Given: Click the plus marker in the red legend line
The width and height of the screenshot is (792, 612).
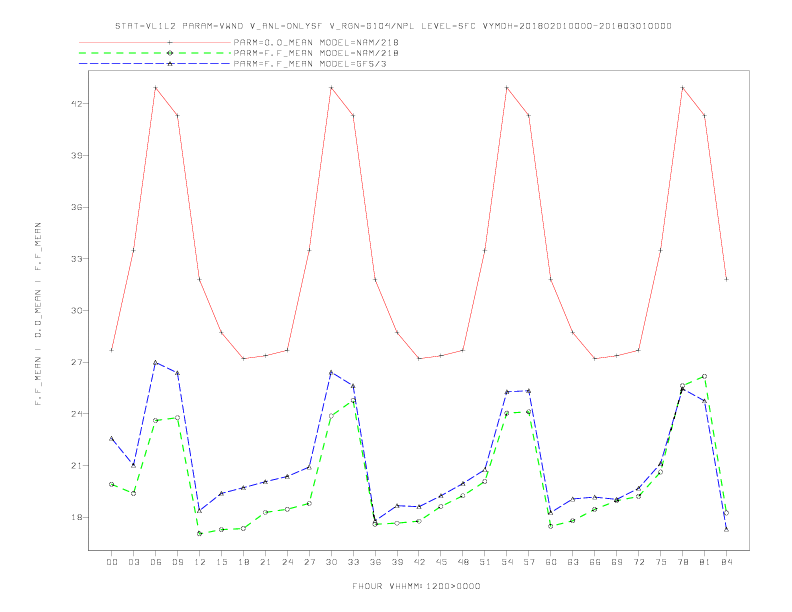Looking at the screenshot, I should (170, 42).
